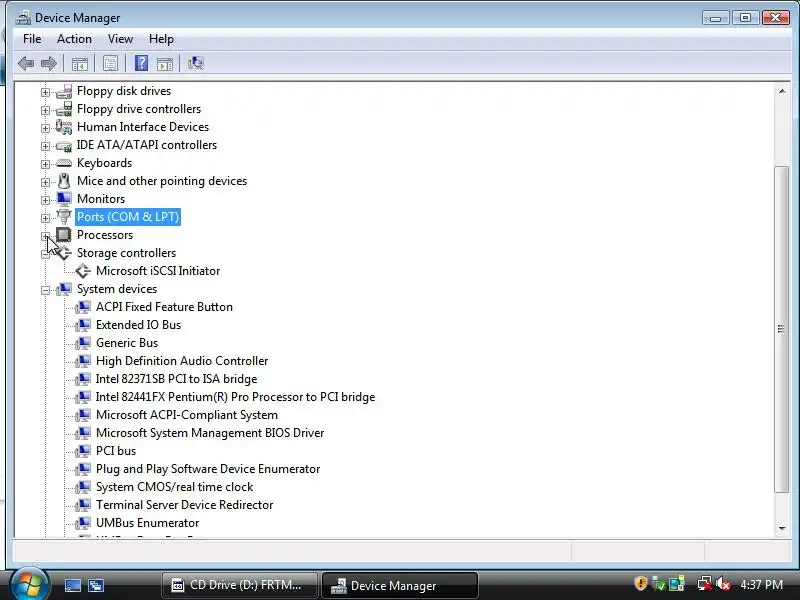The image size is (800, 600).
Task: Click the System devices category icon
Action: pos(64,289)
